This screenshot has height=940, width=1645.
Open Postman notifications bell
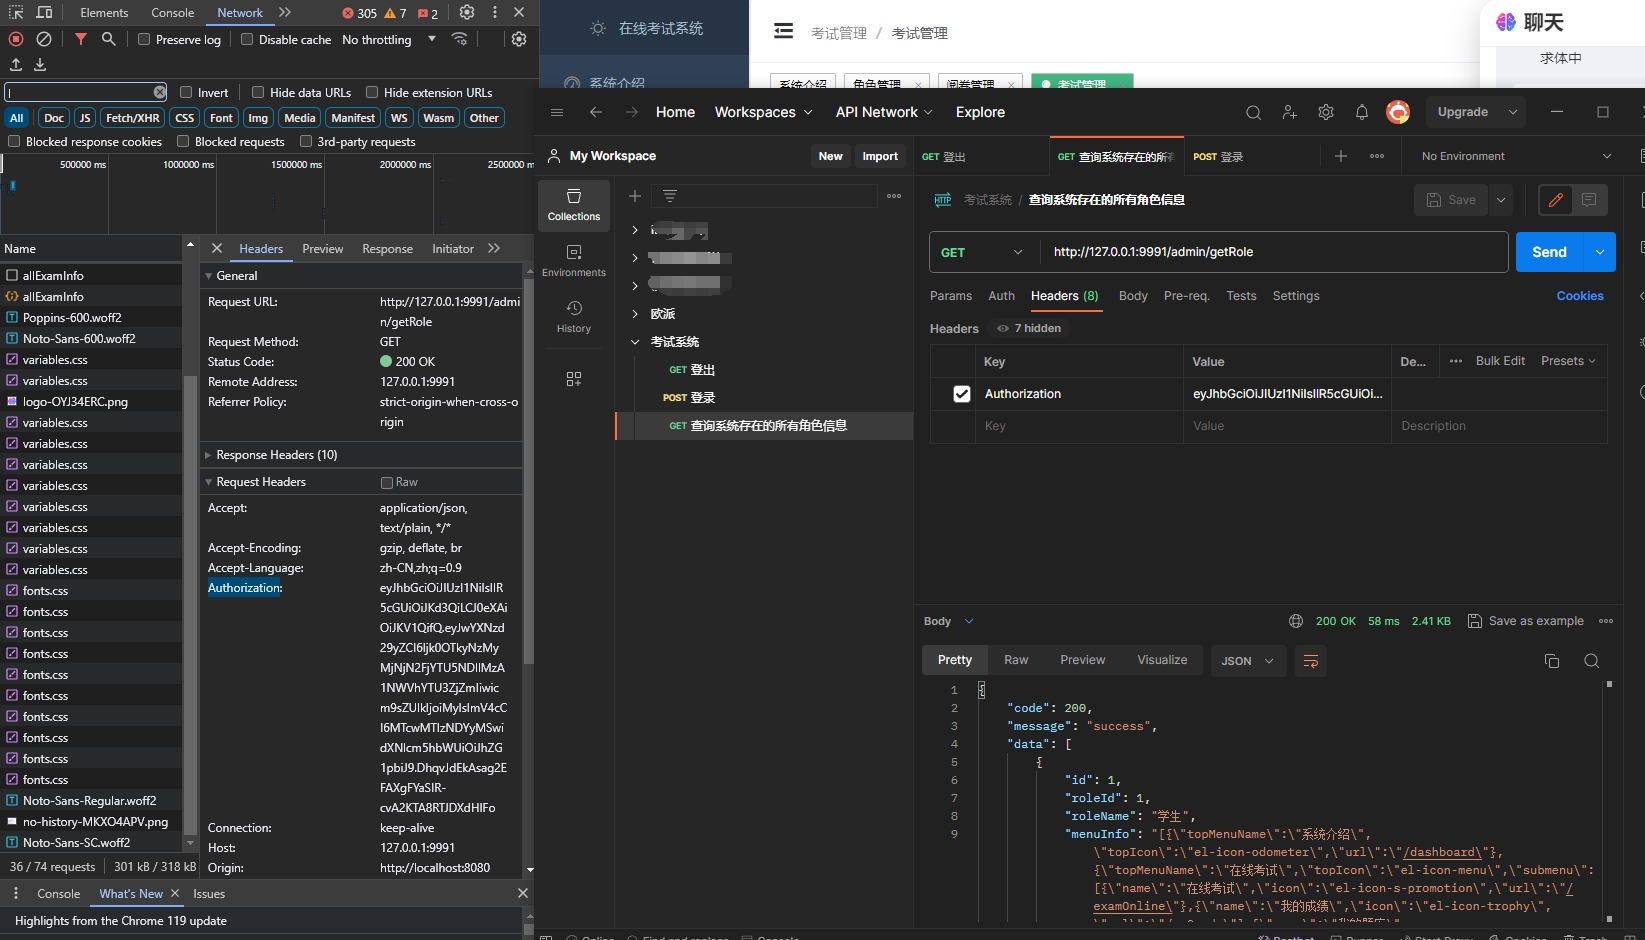click(x=1362, y=112)
